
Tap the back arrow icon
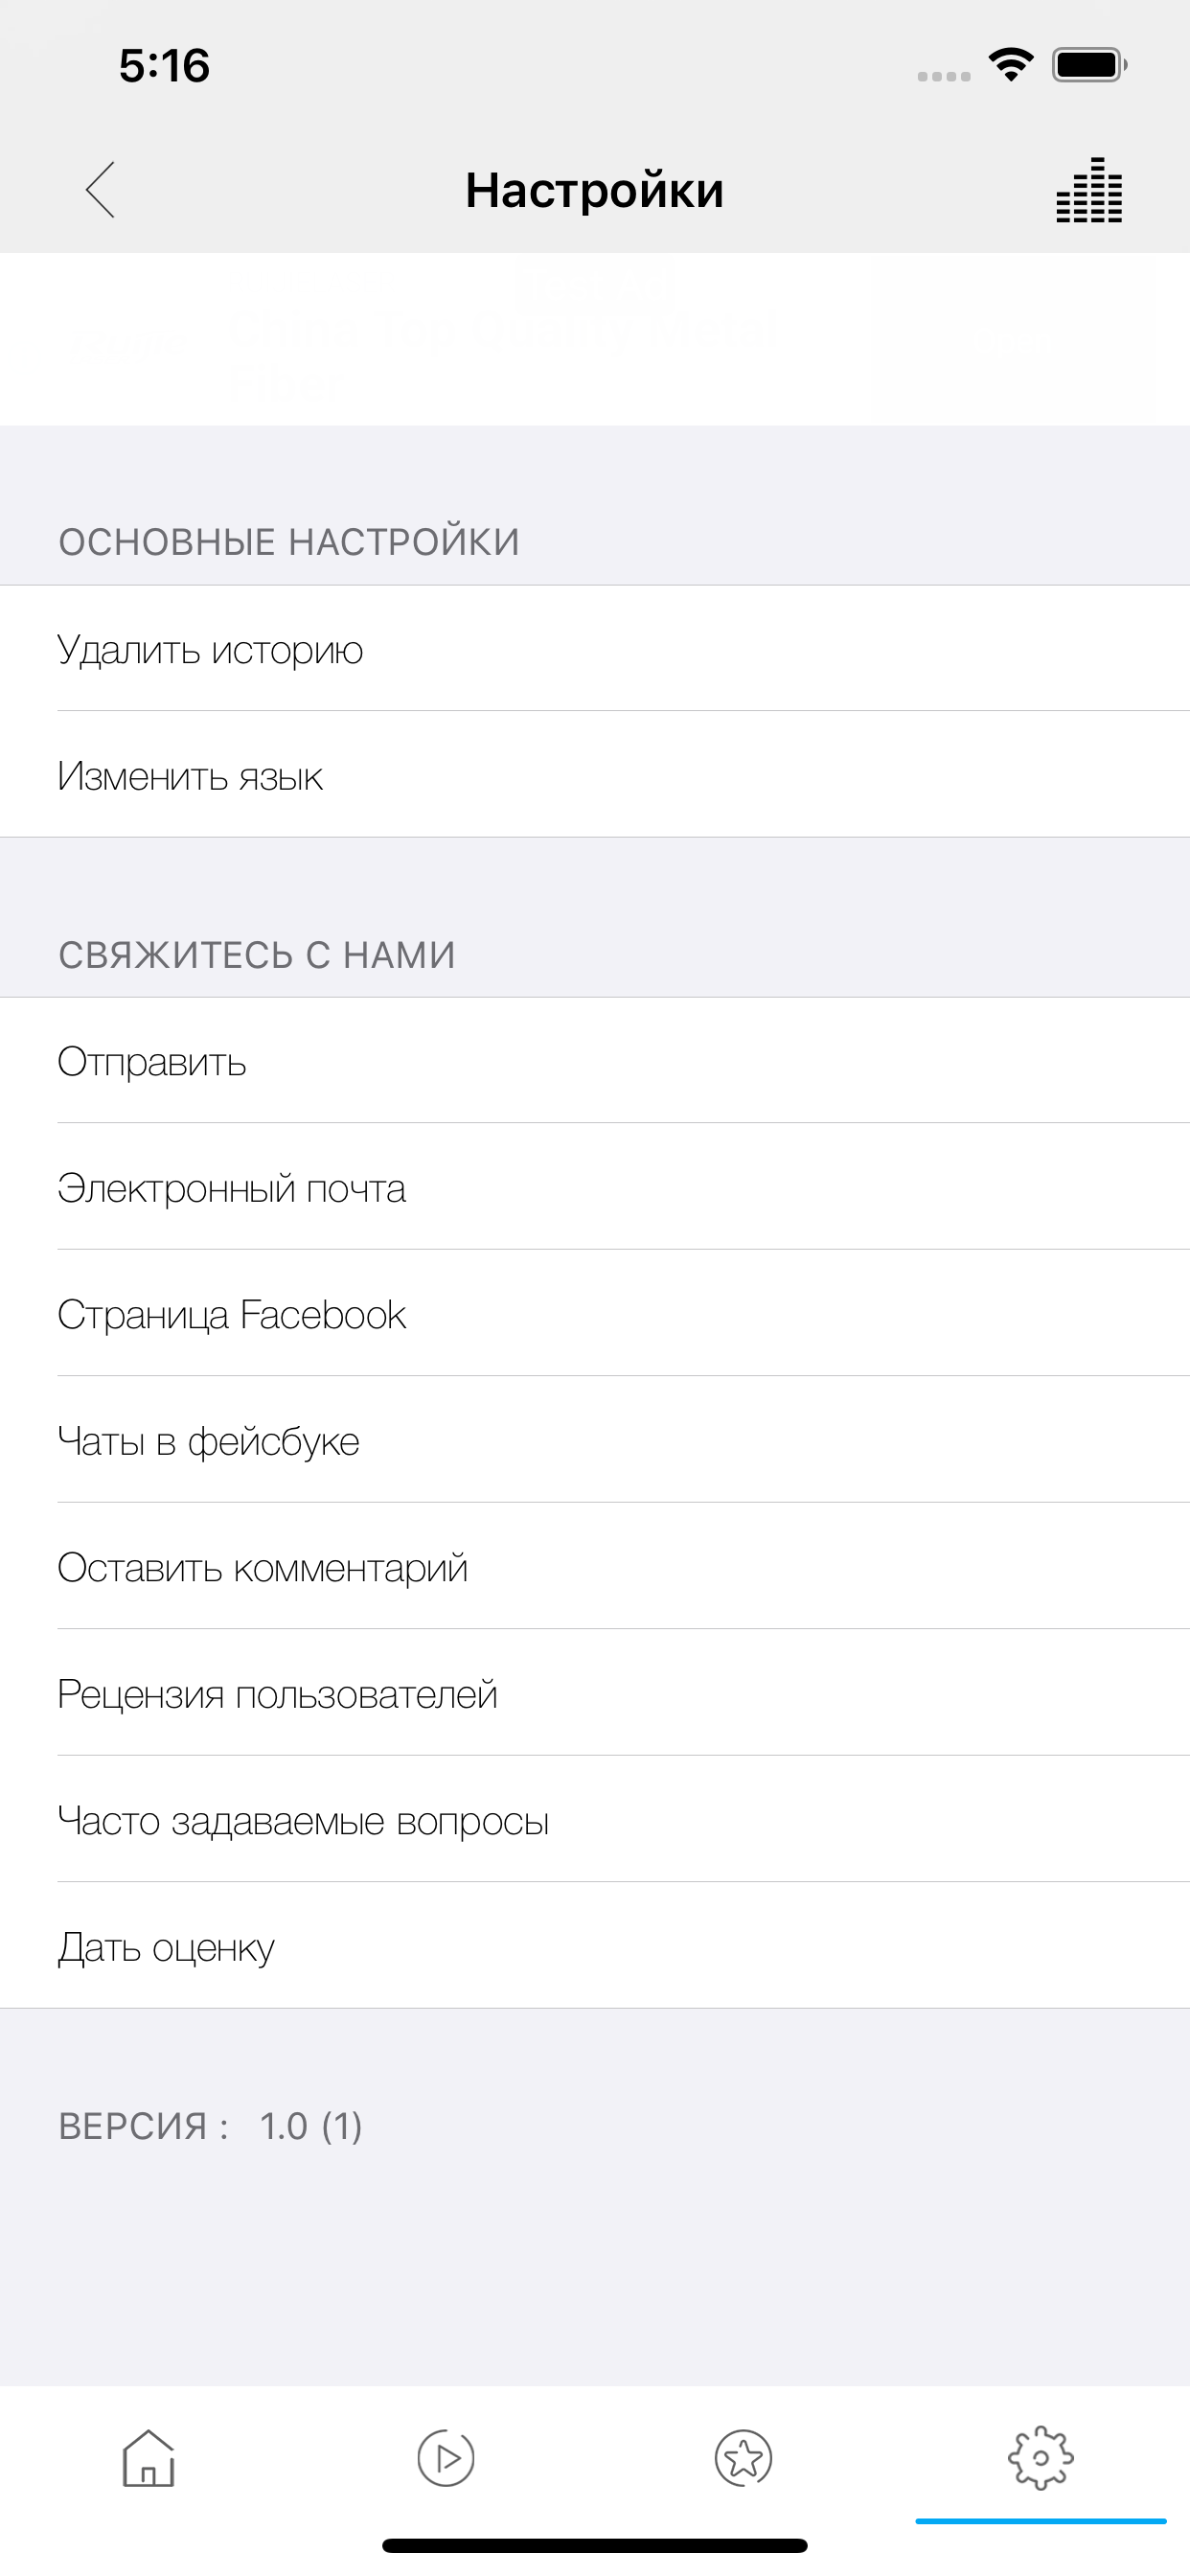point(100,189)
